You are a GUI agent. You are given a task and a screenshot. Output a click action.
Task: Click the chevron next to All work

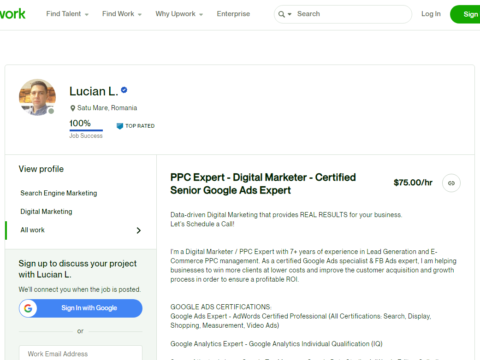tap(139, 230)
